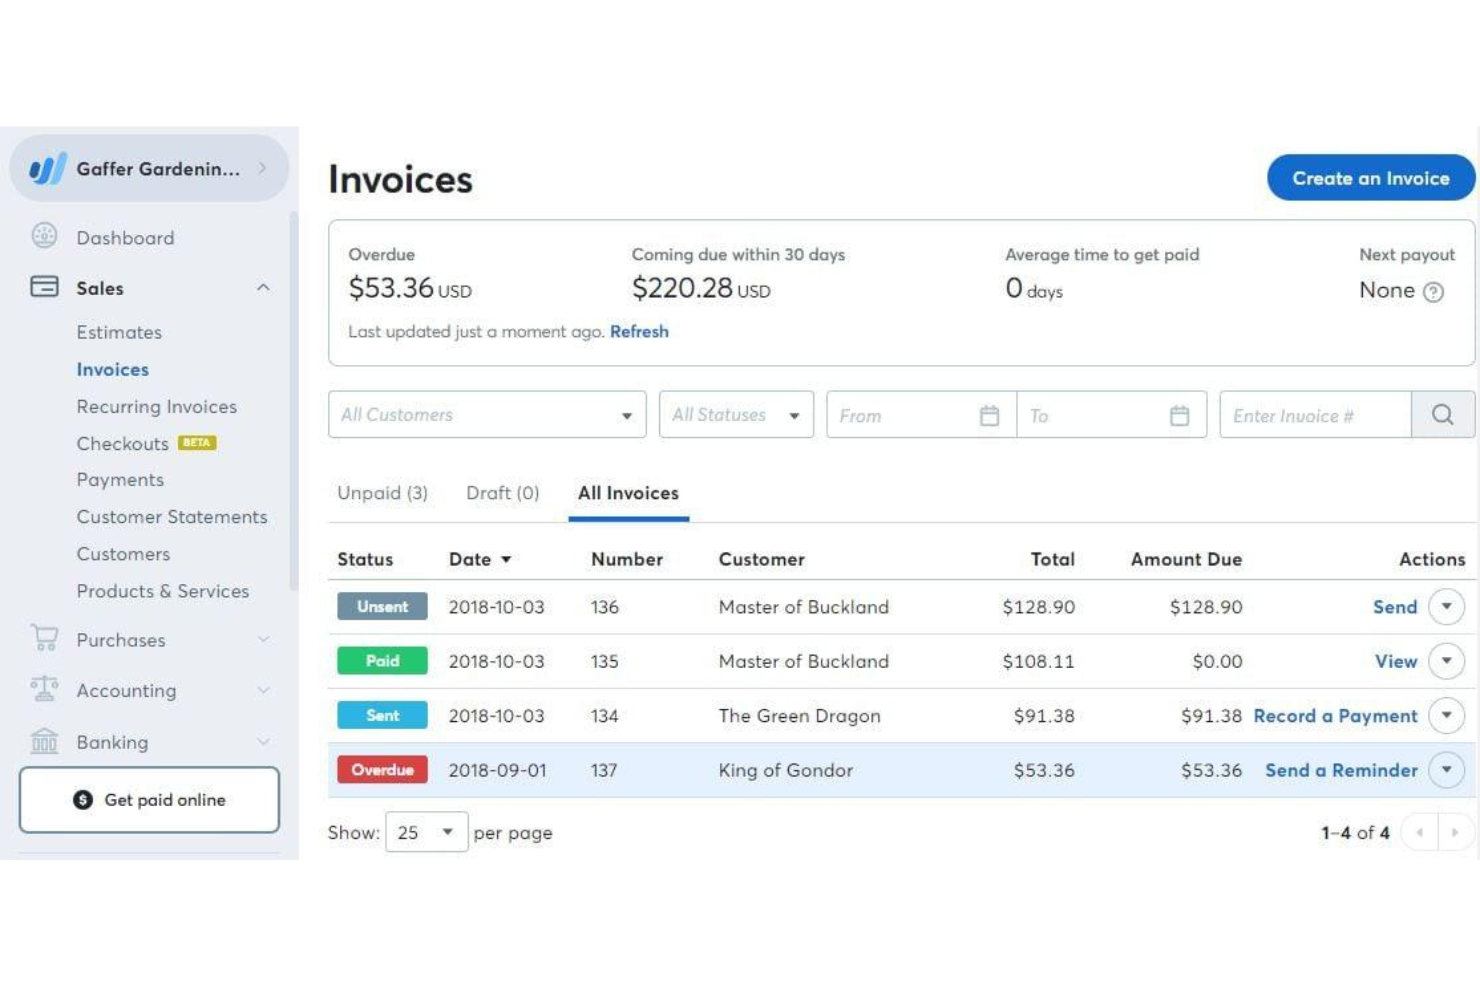Viewport: 1480px width, 987px height.
Task: Click the Enter Invoice # input field
Action: click(x=1315, y=414)
